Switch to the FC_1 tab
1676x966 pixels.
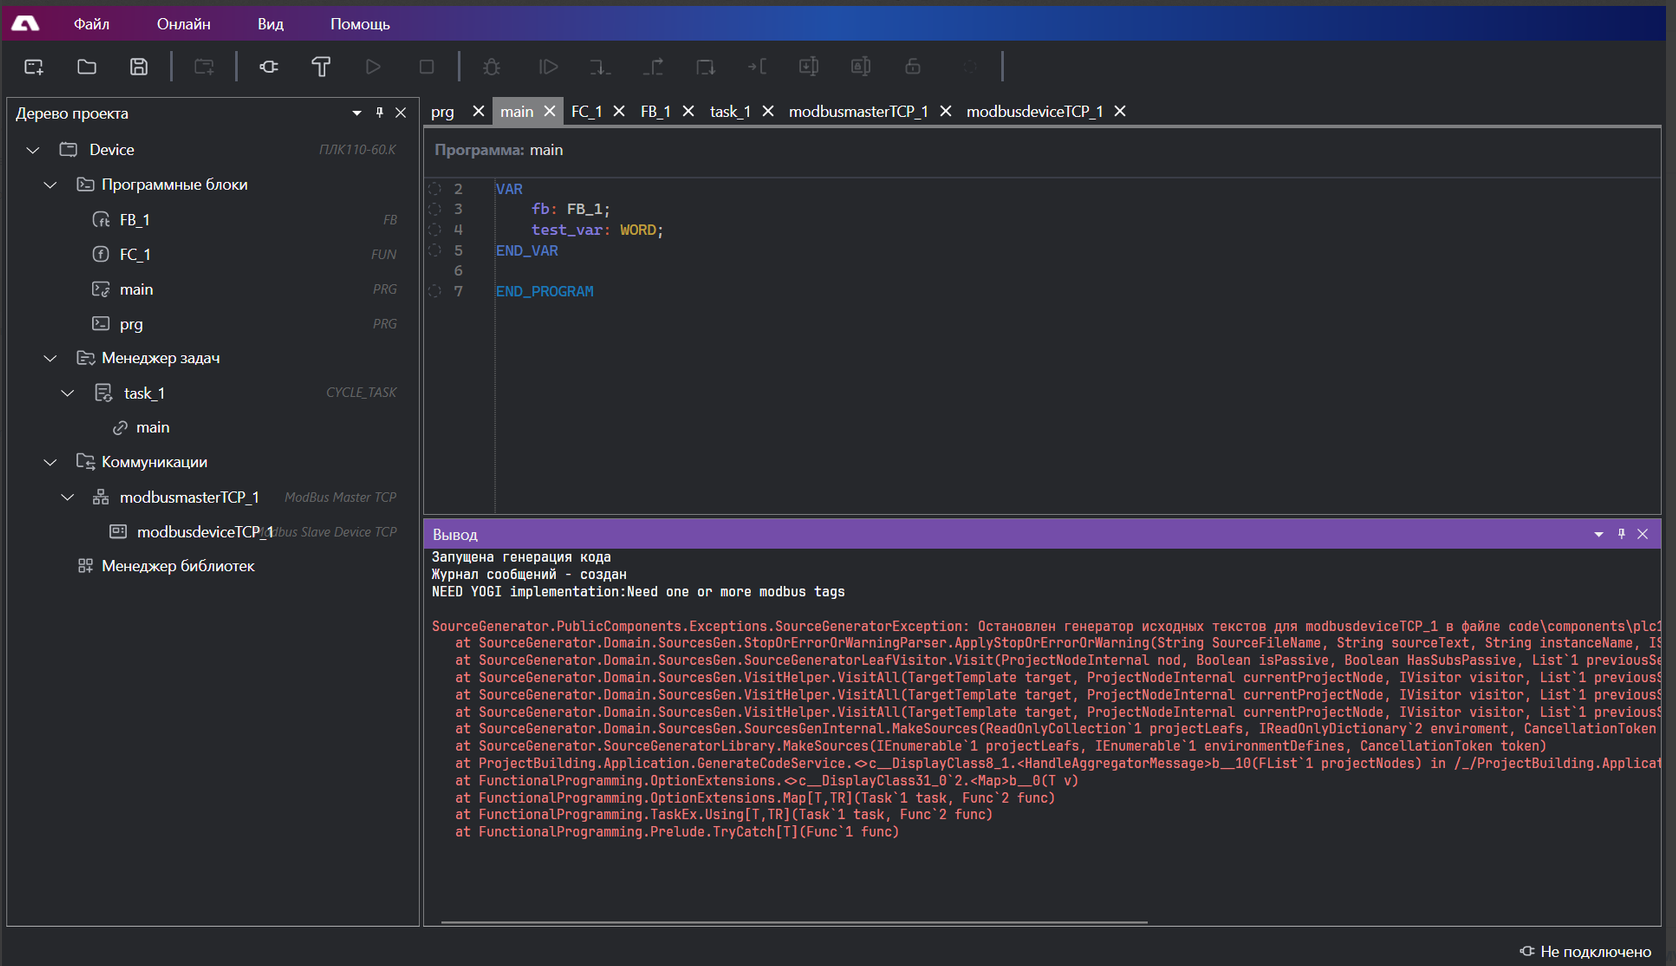tap(586, 111)
